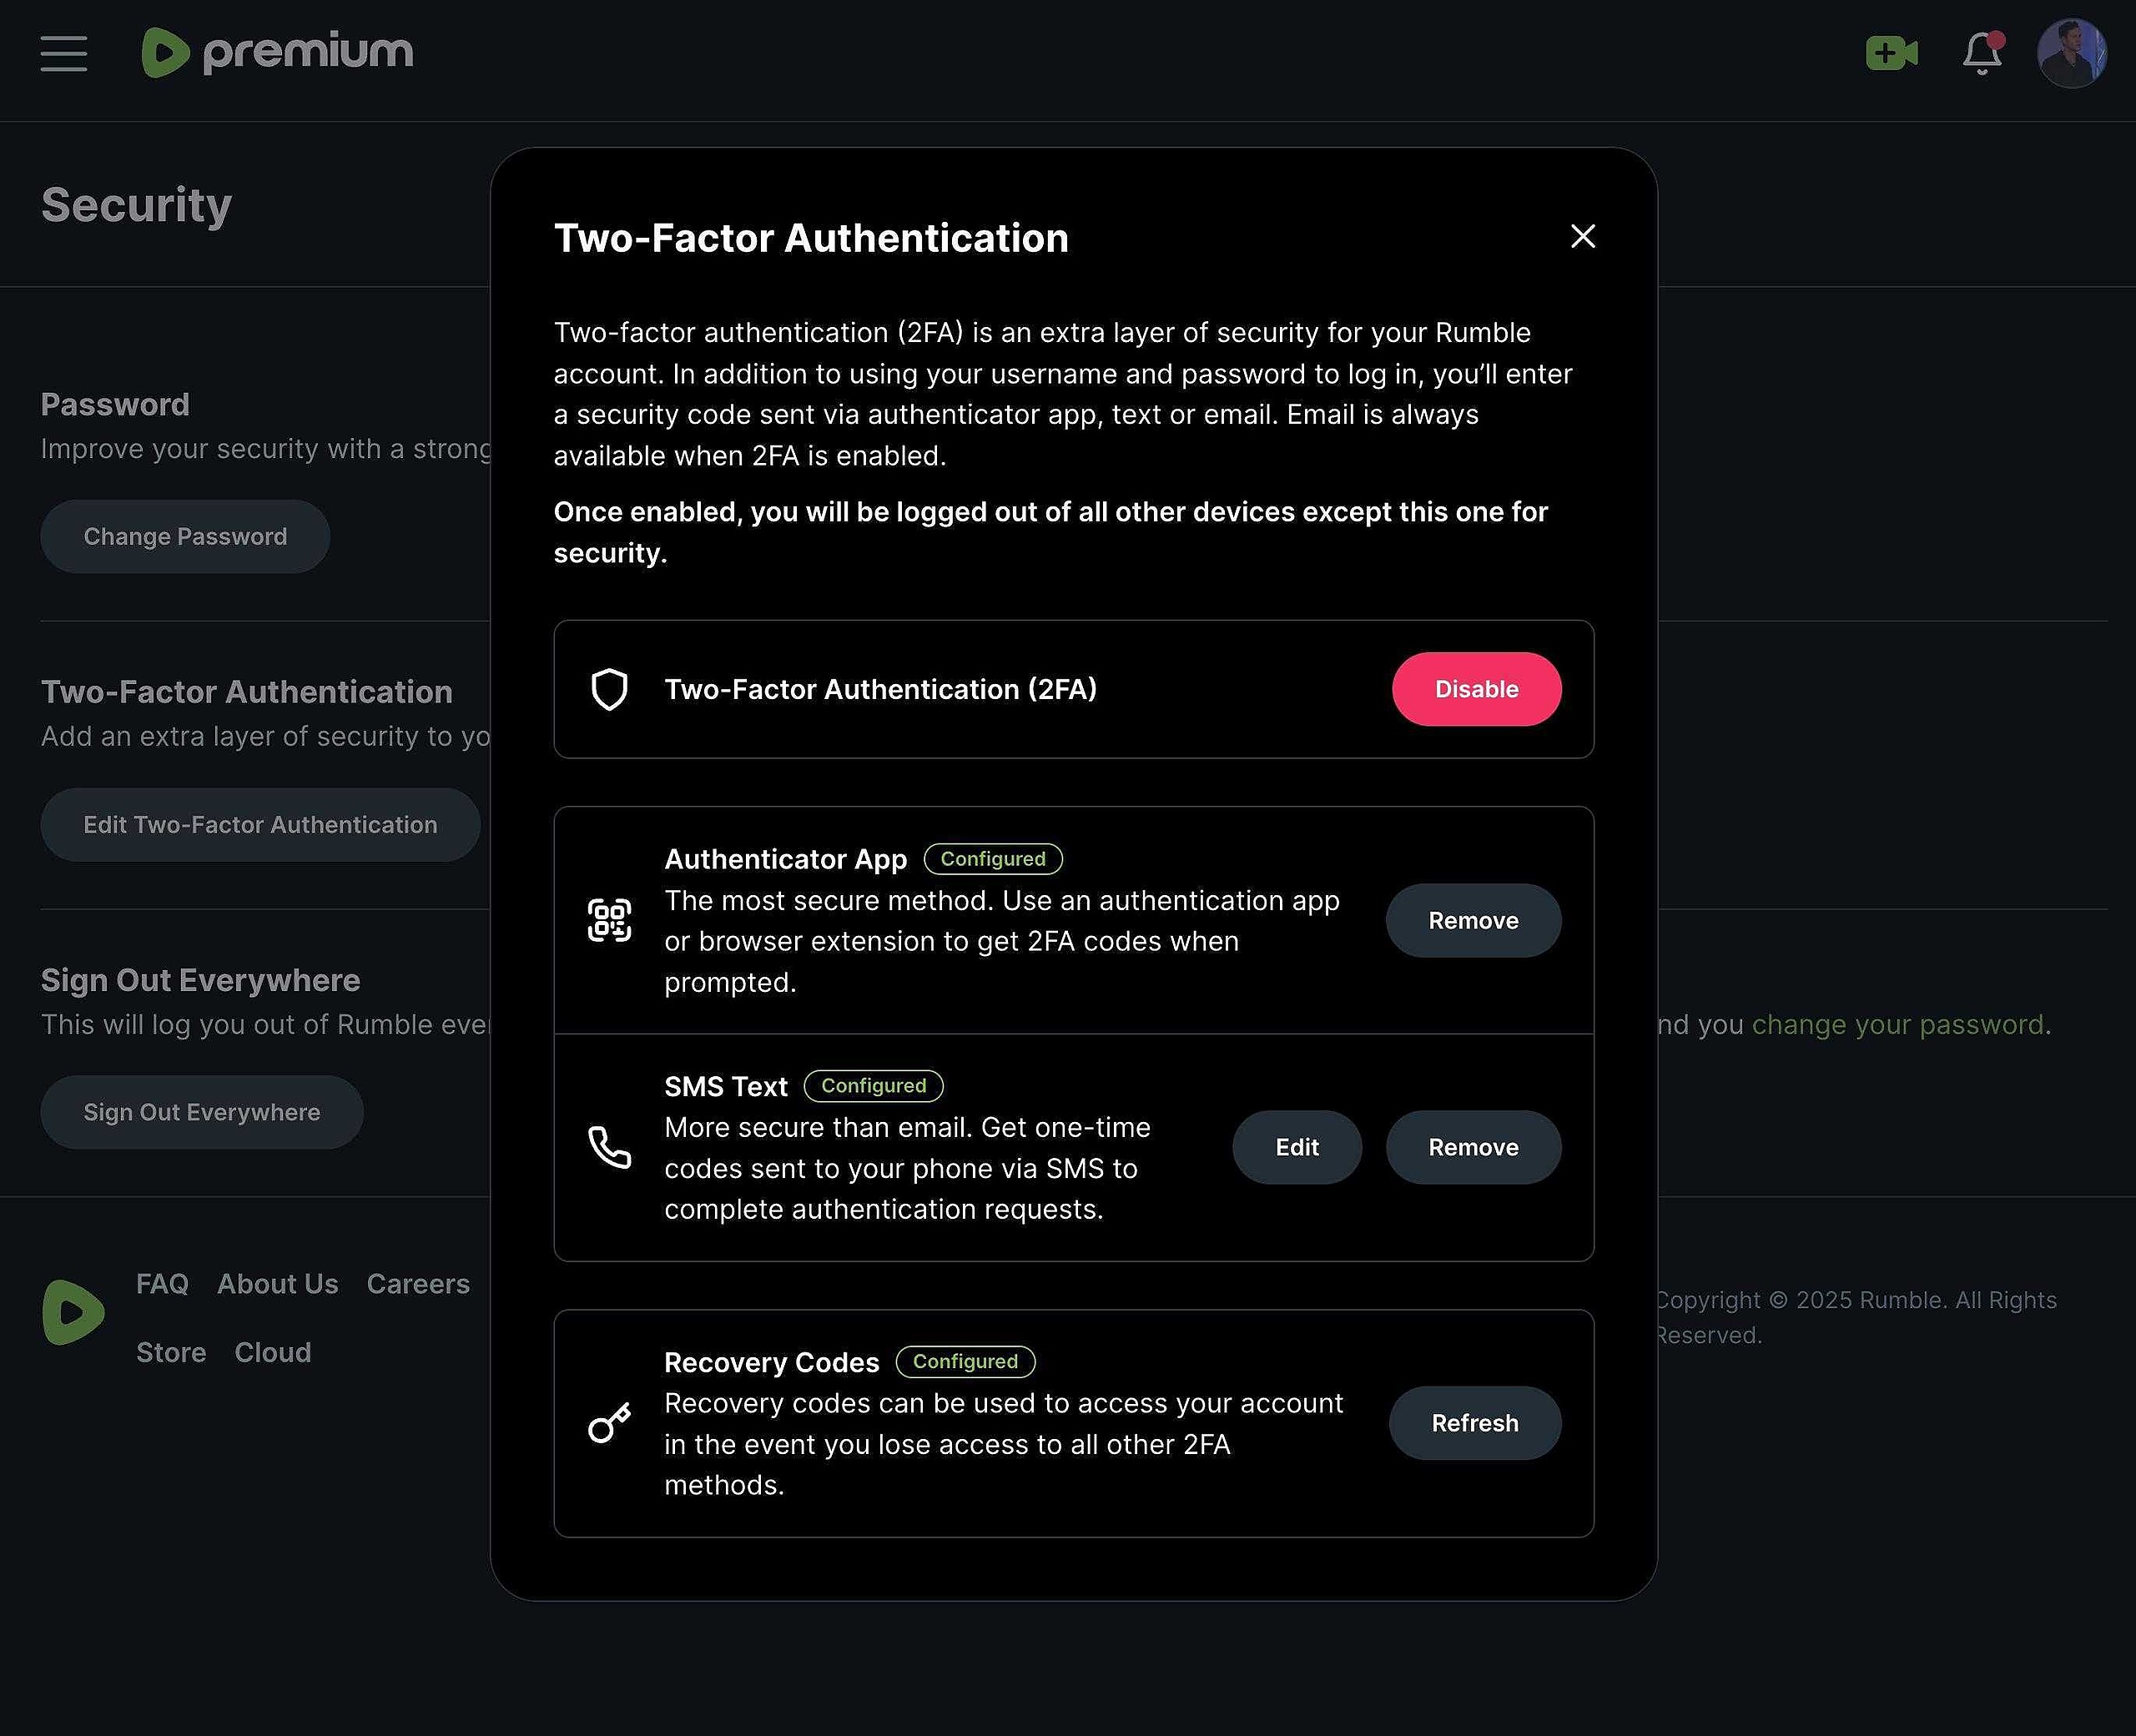
Task: Click the shield icon beside 2FA
Action: click(609, 690)
